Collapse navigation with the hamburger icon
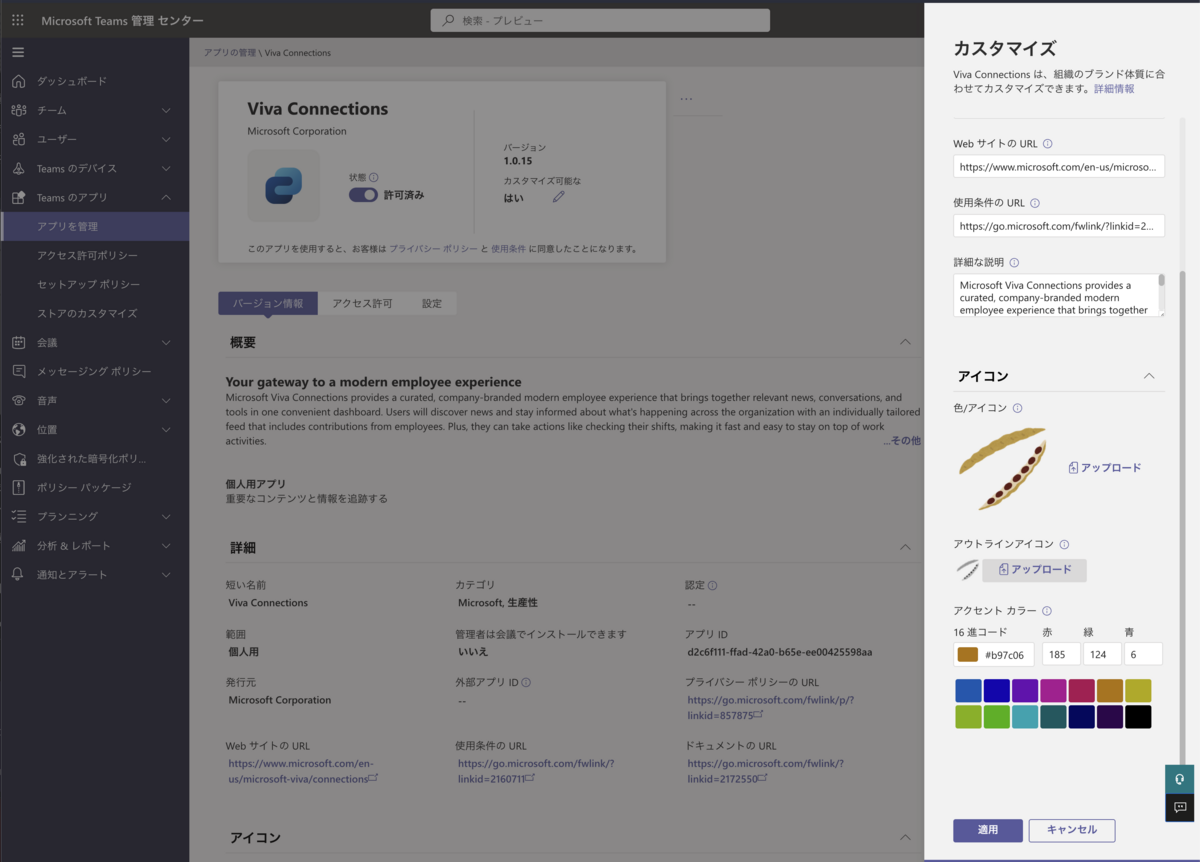1200x862 pixels. [18, 52]
